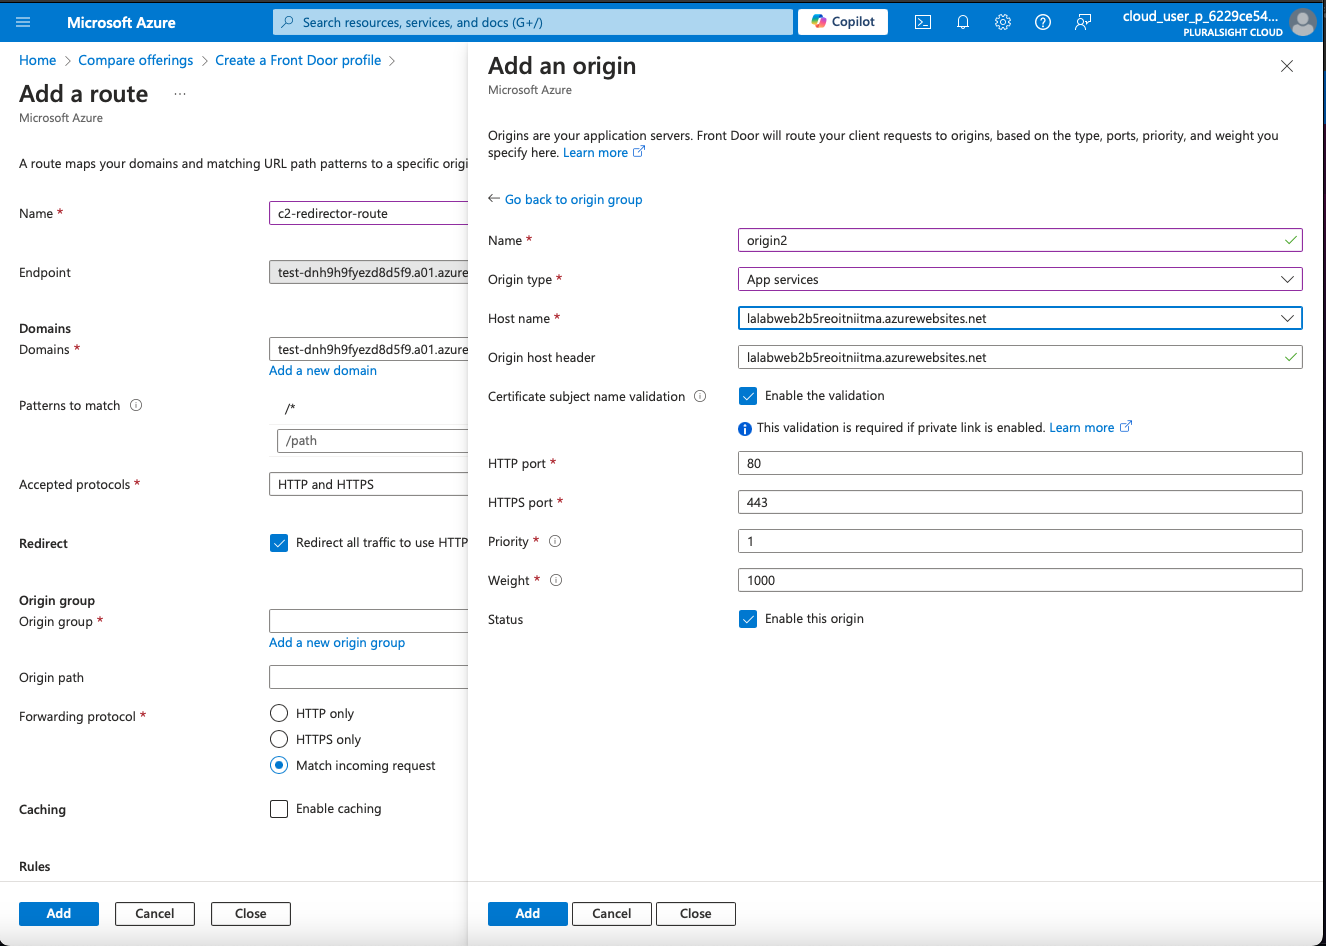Expand the Origin type dropdown
Image resolution: width=1326 pixels, height=946 pixels.
(x=1020, y=279)
